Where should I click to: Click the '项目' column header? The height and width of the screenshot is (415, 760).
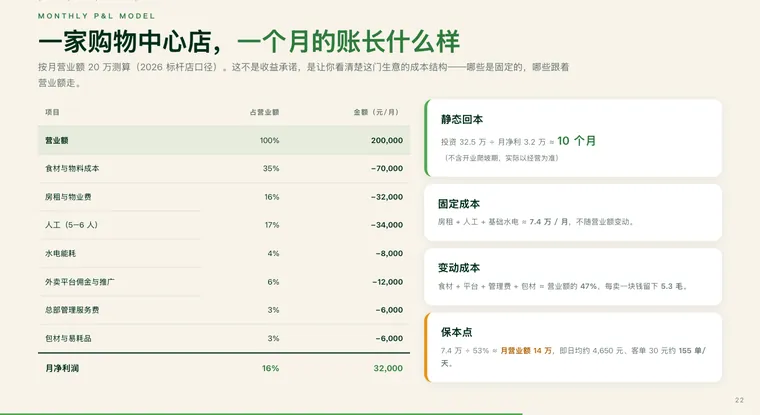click(52, 112)
